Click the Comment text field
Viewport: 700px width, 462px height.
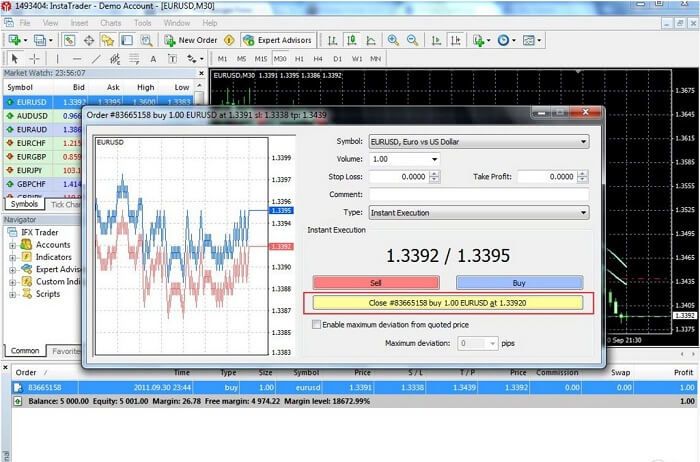[479, 195]
